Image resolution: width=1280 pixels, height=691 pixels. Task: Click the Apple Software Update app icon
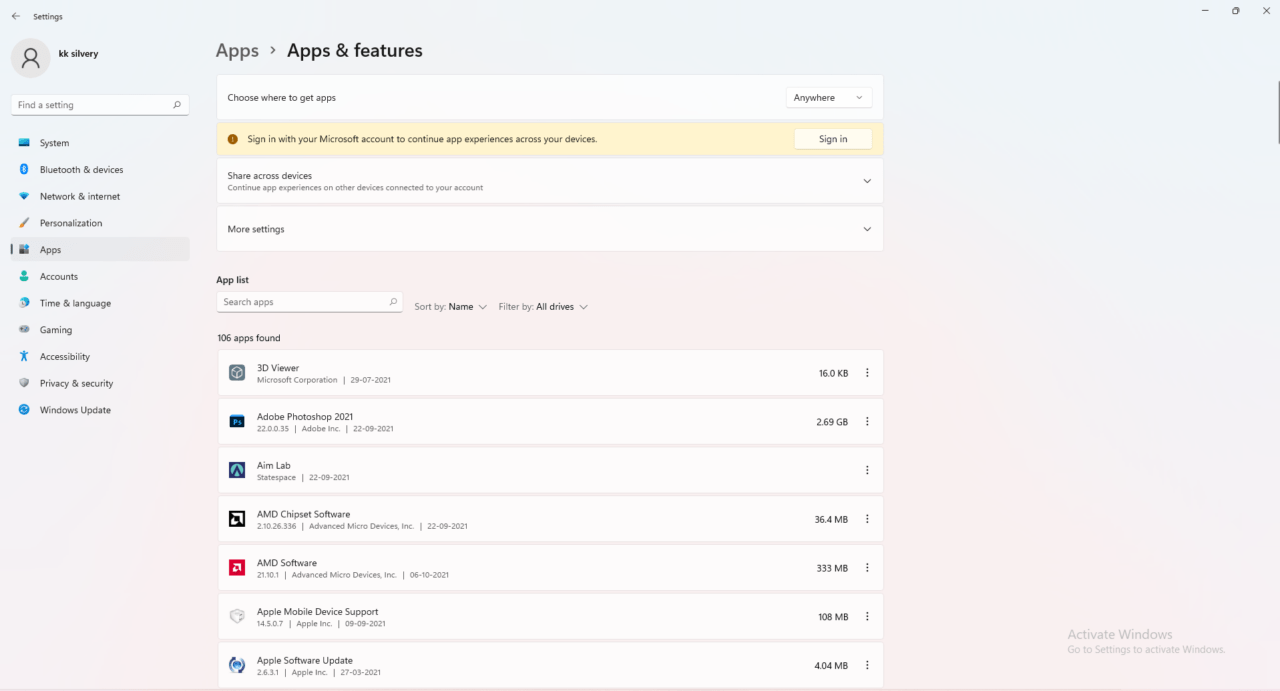point(237,665)
